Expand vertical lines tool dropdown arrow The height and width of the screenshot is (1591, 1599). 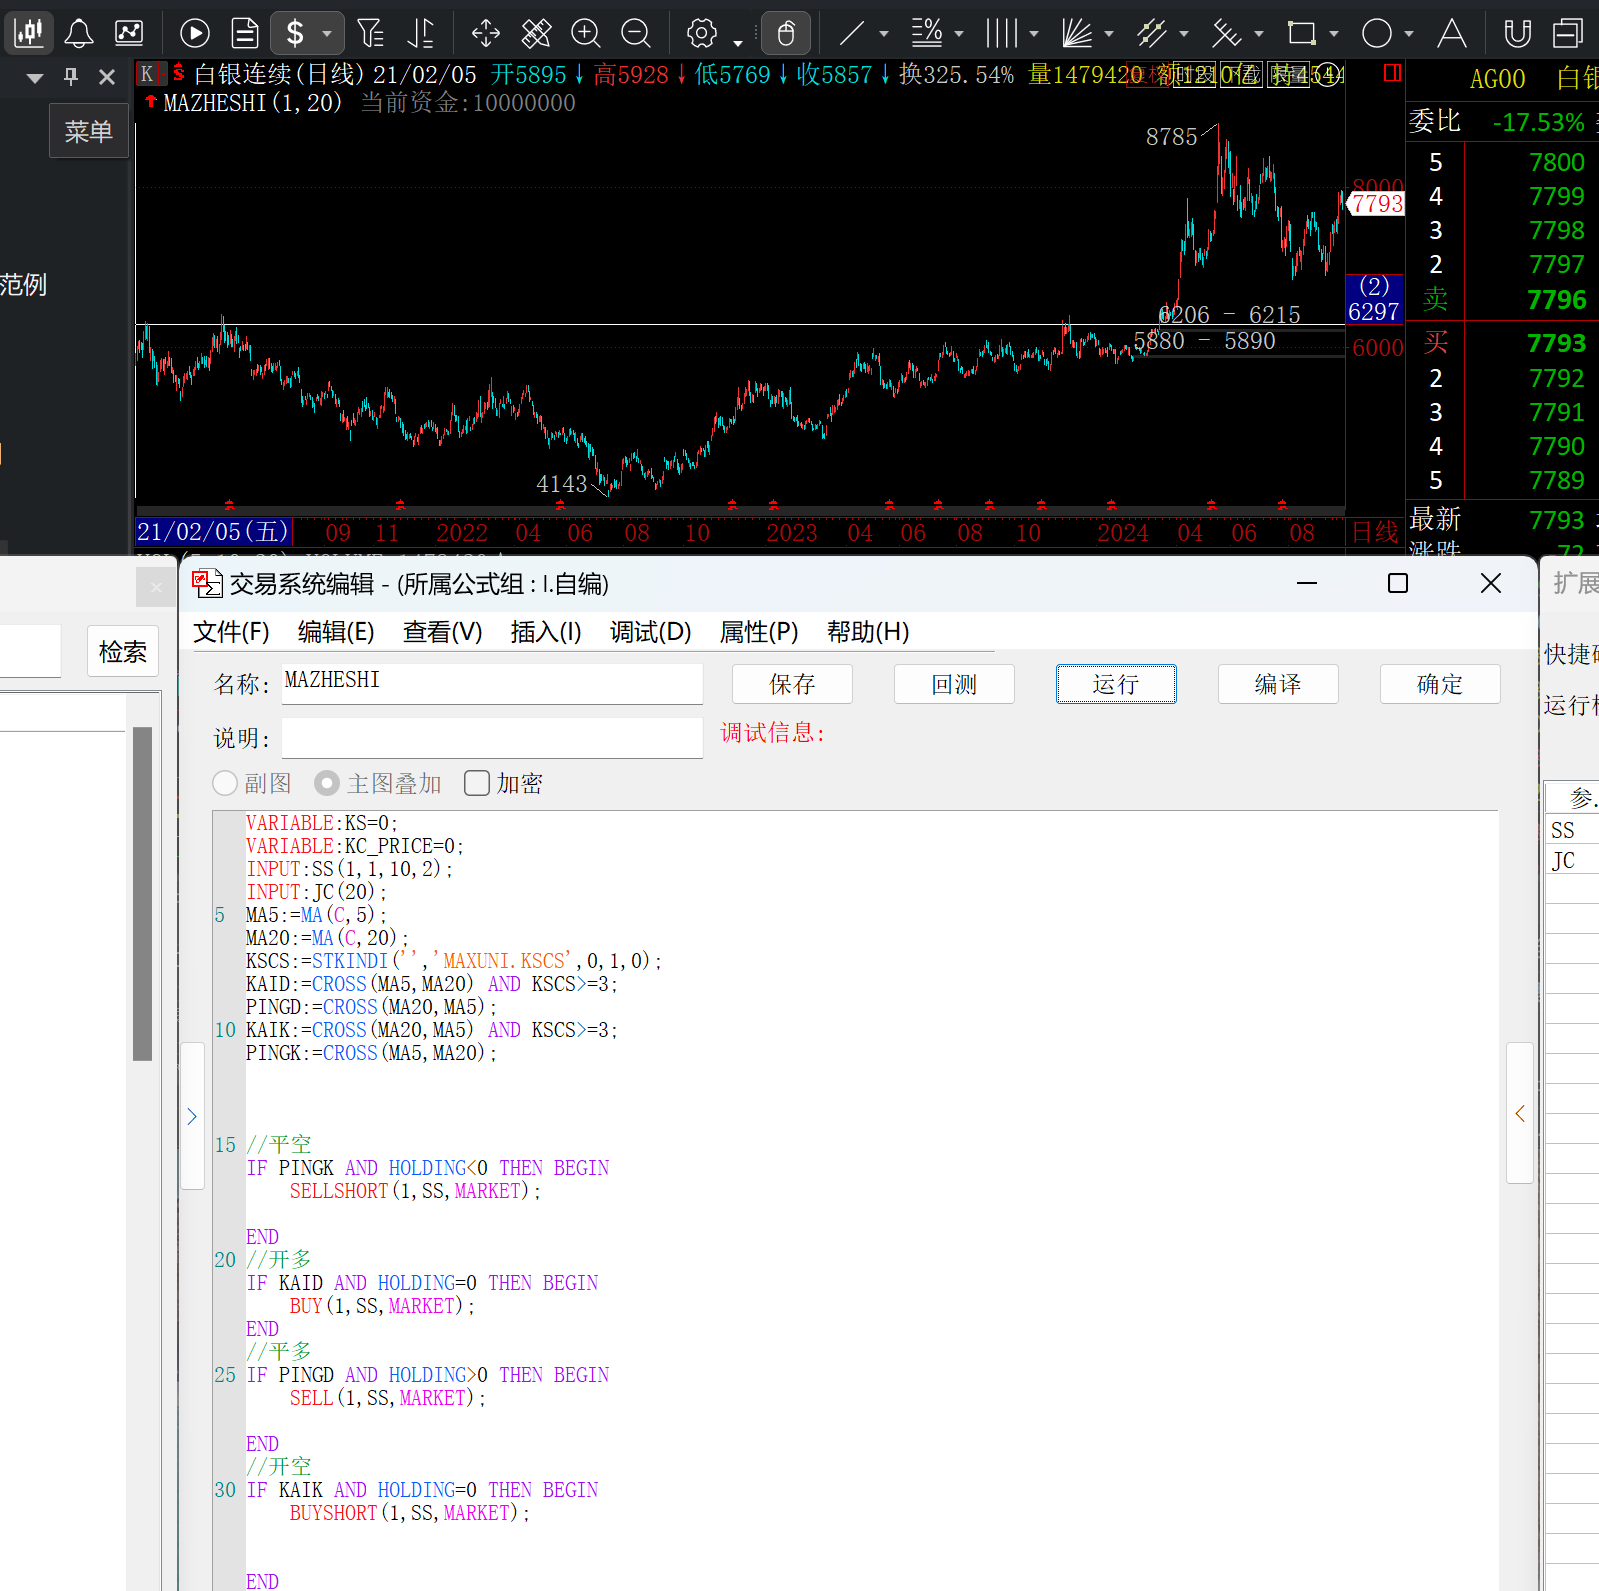(x=1034, y=34)
